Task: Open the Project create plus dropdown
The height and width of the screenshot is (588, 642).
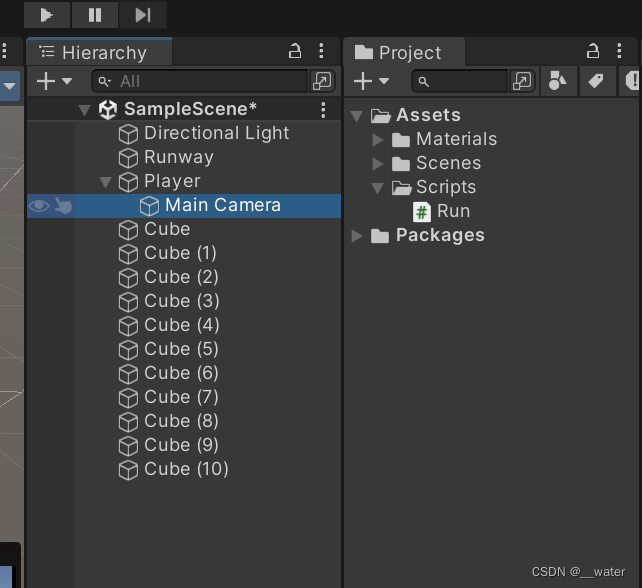Action: click(x=371, y=81)
